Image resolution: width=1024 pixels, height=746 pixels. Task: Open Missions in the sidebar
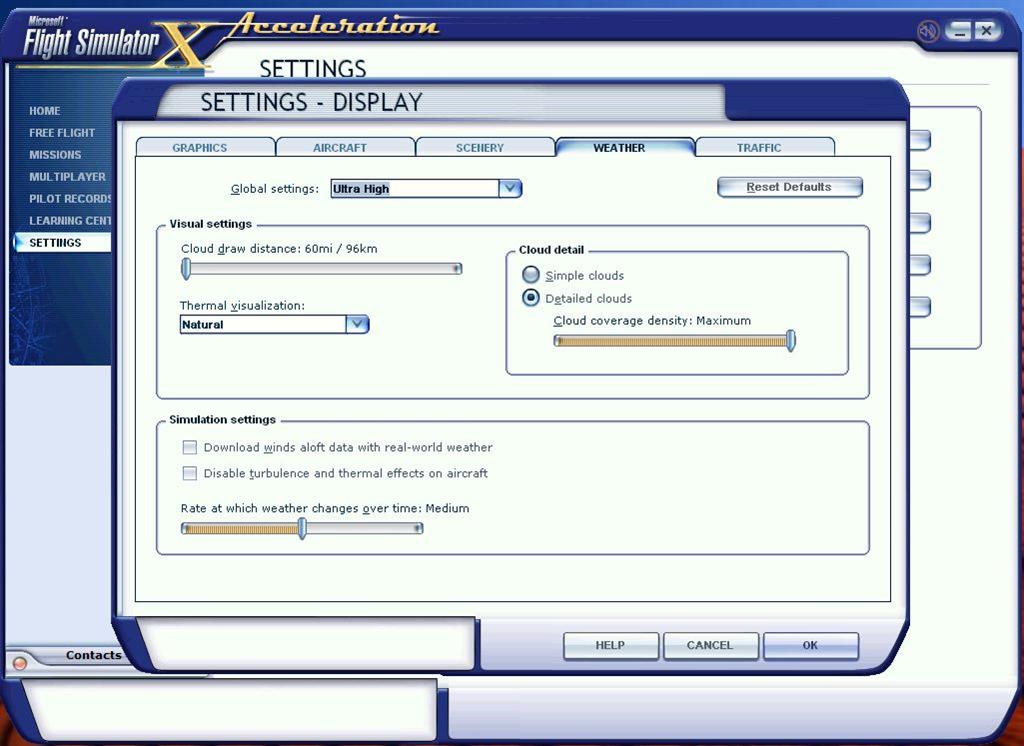[x=55, y=155]
